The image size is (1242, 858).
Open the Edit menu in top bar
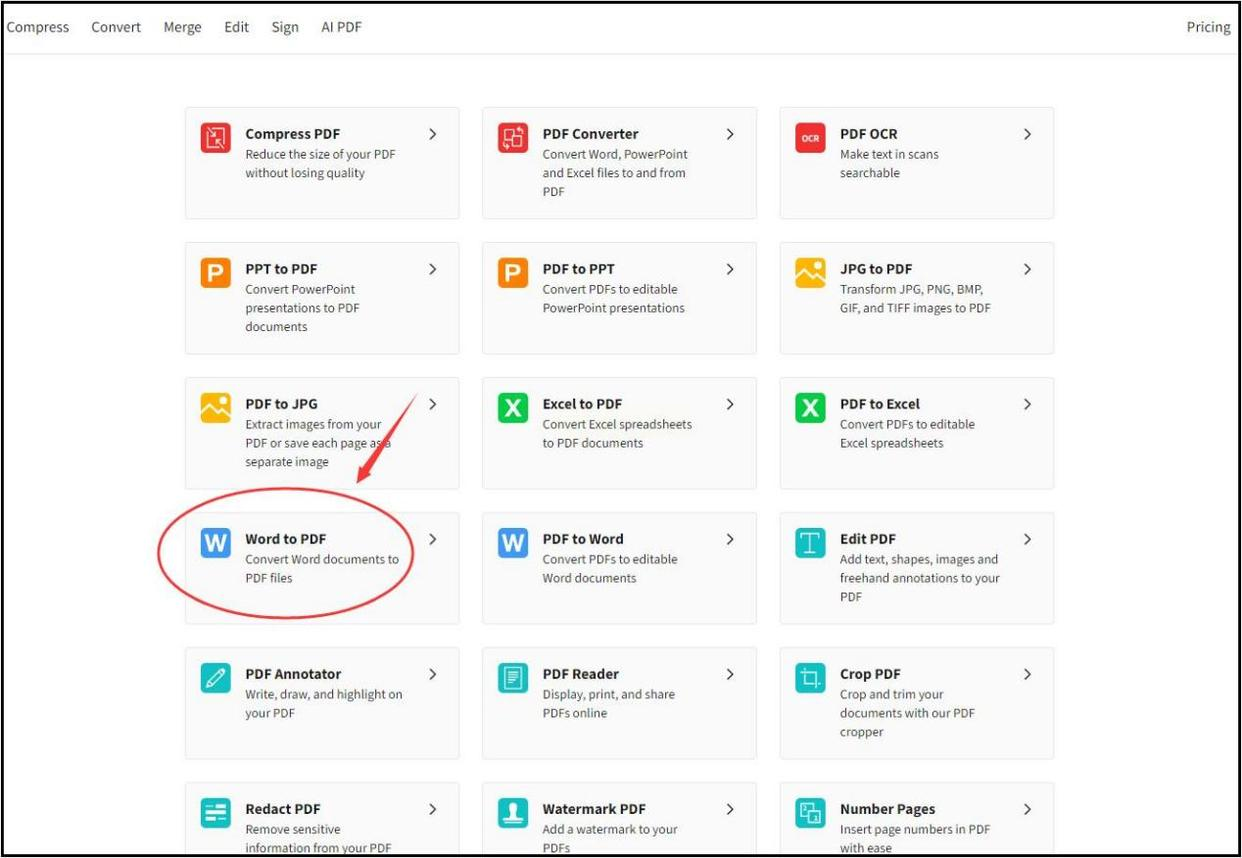[x=237, y=27]
